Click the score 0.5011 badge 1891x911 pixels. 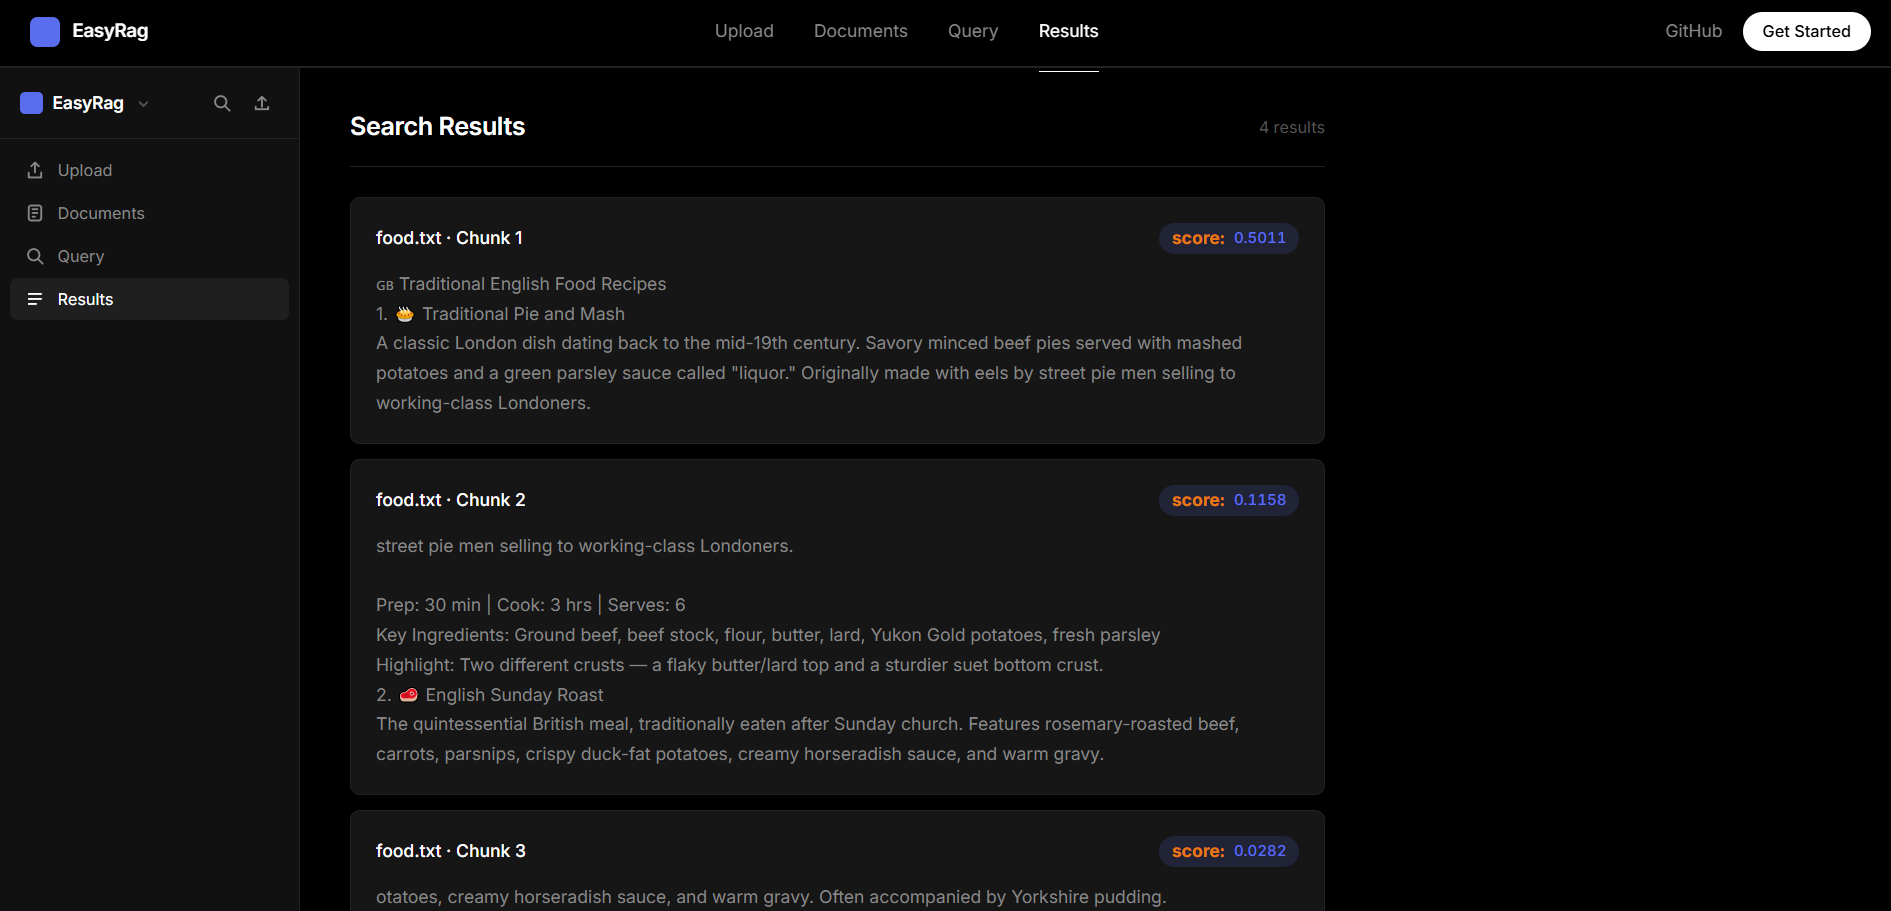[1228, 238]
